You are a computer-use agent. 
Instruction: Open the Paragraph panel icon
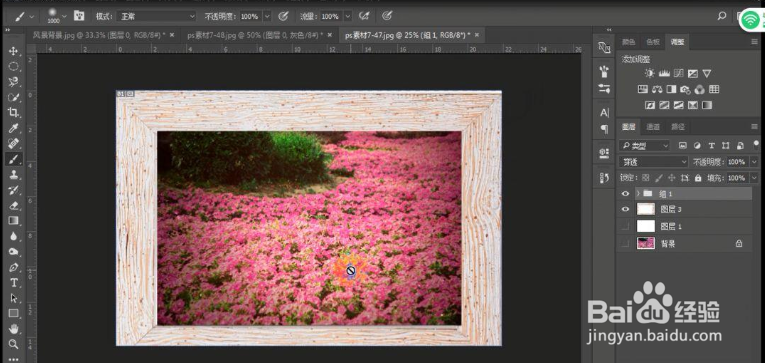(x=604, y=129)
